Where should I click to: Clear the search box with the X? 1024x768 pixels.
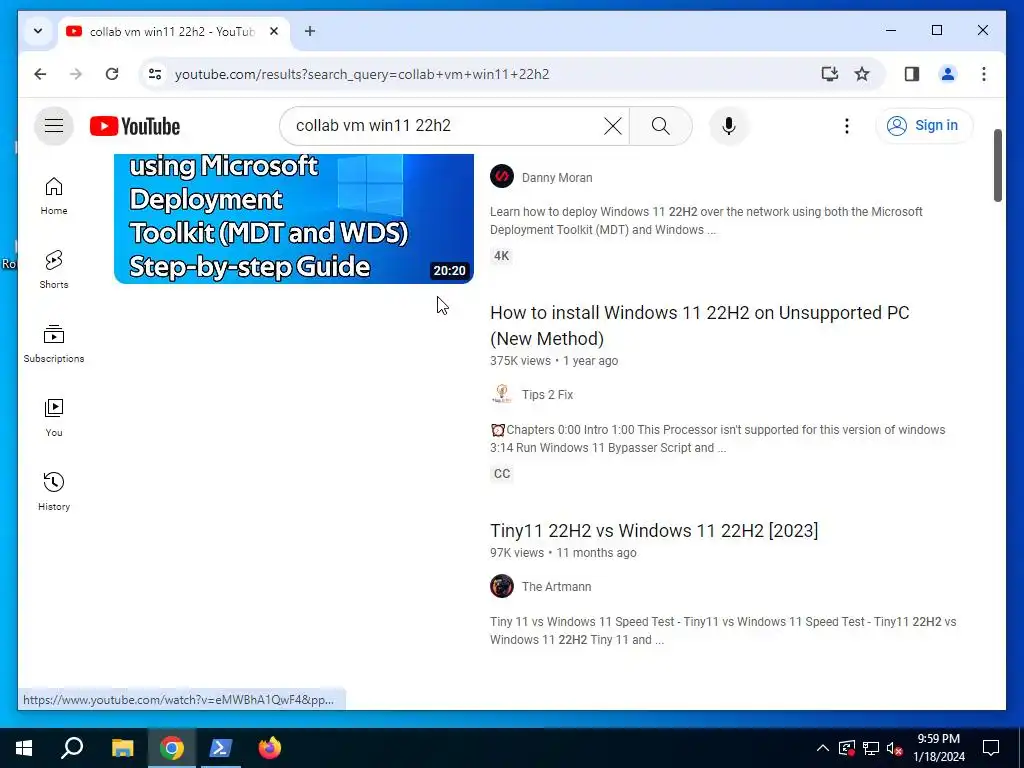click(x=613, y=125)
